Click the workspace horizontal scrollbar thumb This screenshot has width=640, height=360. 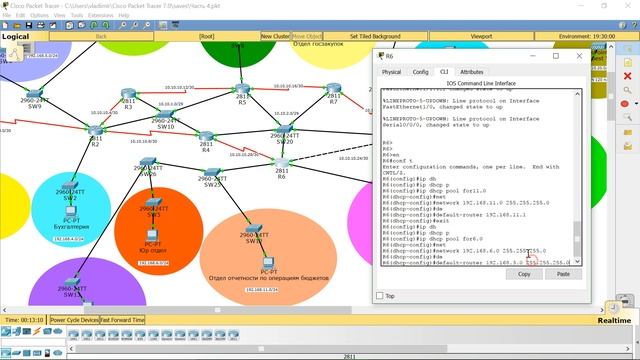click(x=218, y=310)
